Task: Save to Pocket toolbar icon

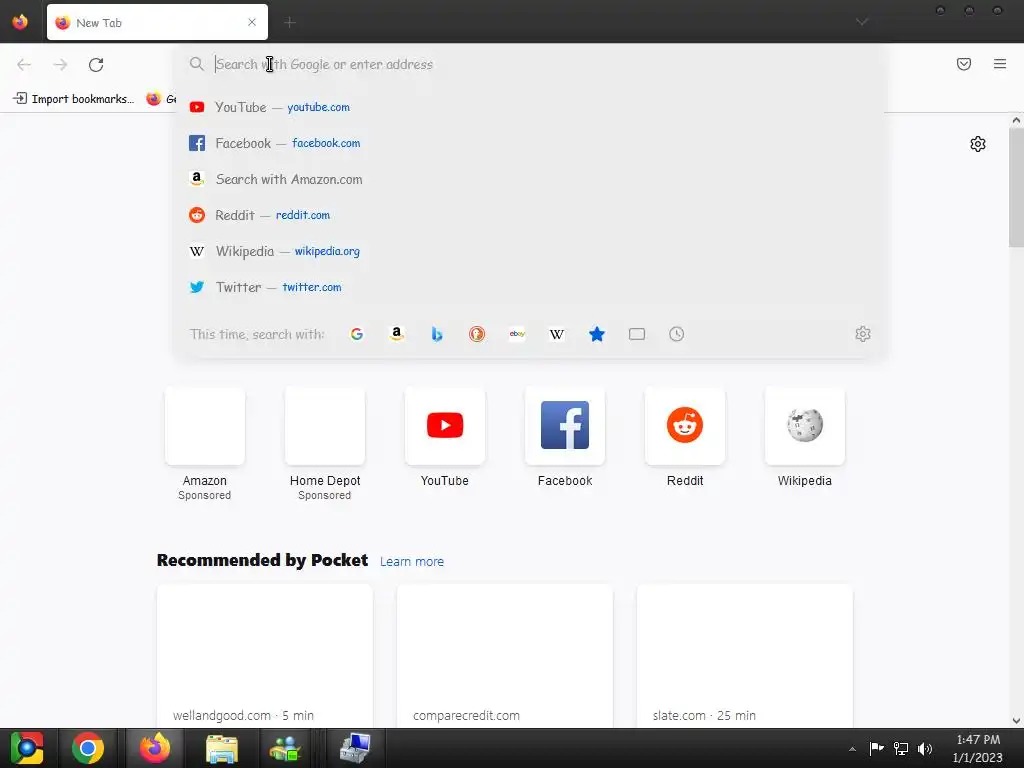Action: [964, 64]
